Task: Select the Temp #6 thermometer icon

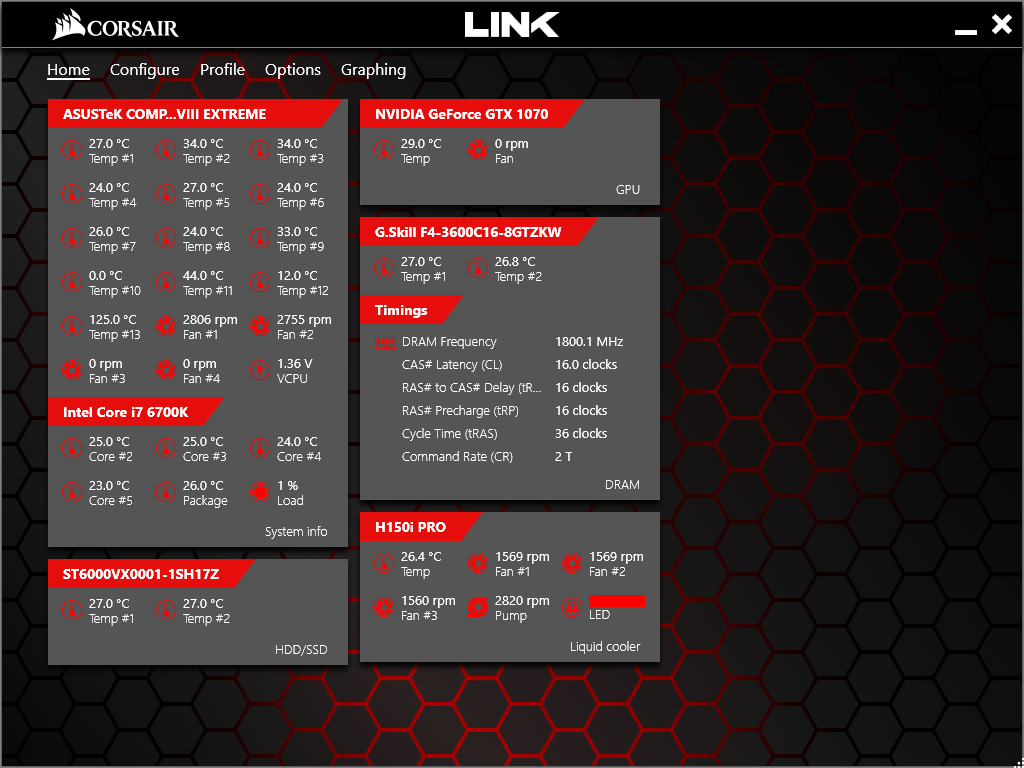Action: point(260,195)
